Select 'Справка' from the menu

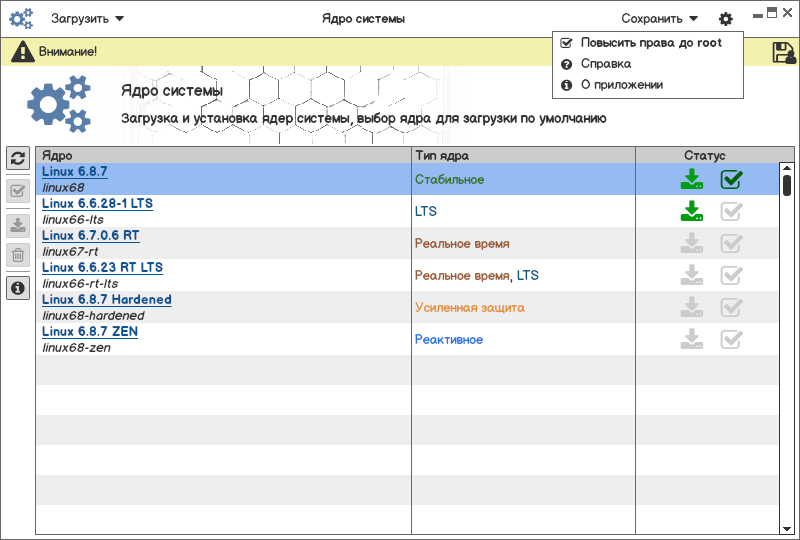click(606, 64)
